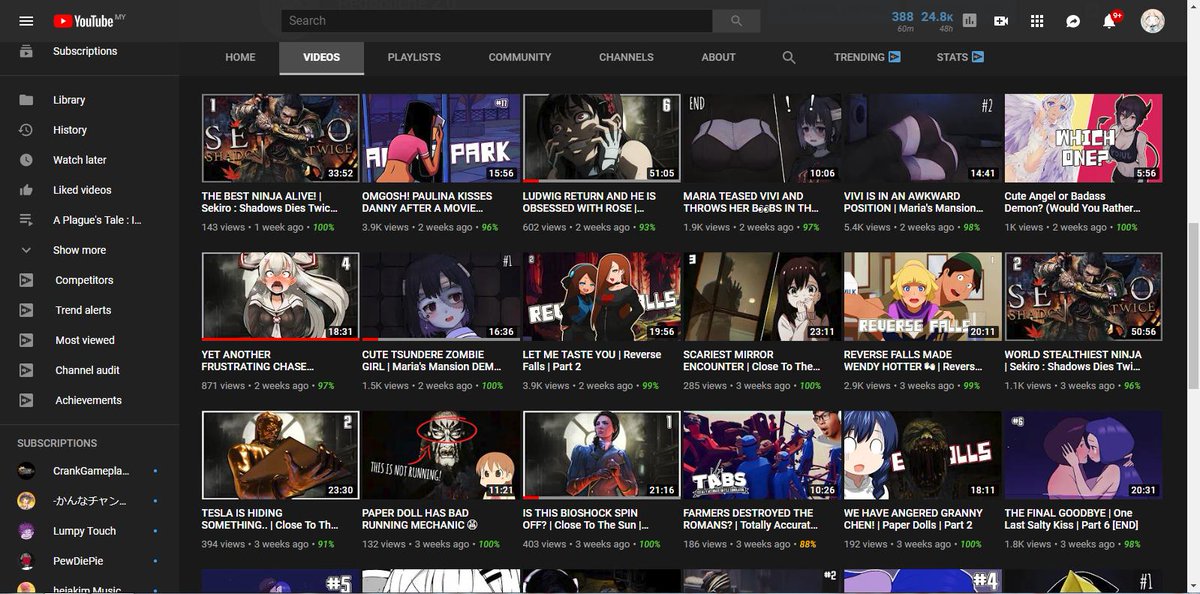
Task: Open THE FINAL GOODBYE video title
Action: pos(1073,519)
